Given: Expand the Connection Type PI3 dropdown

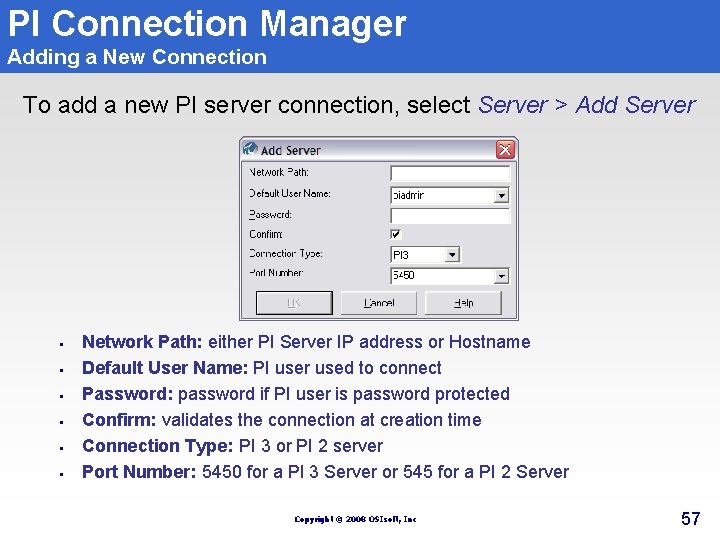Looking at the screenshot, I should (x=452, y=254).
